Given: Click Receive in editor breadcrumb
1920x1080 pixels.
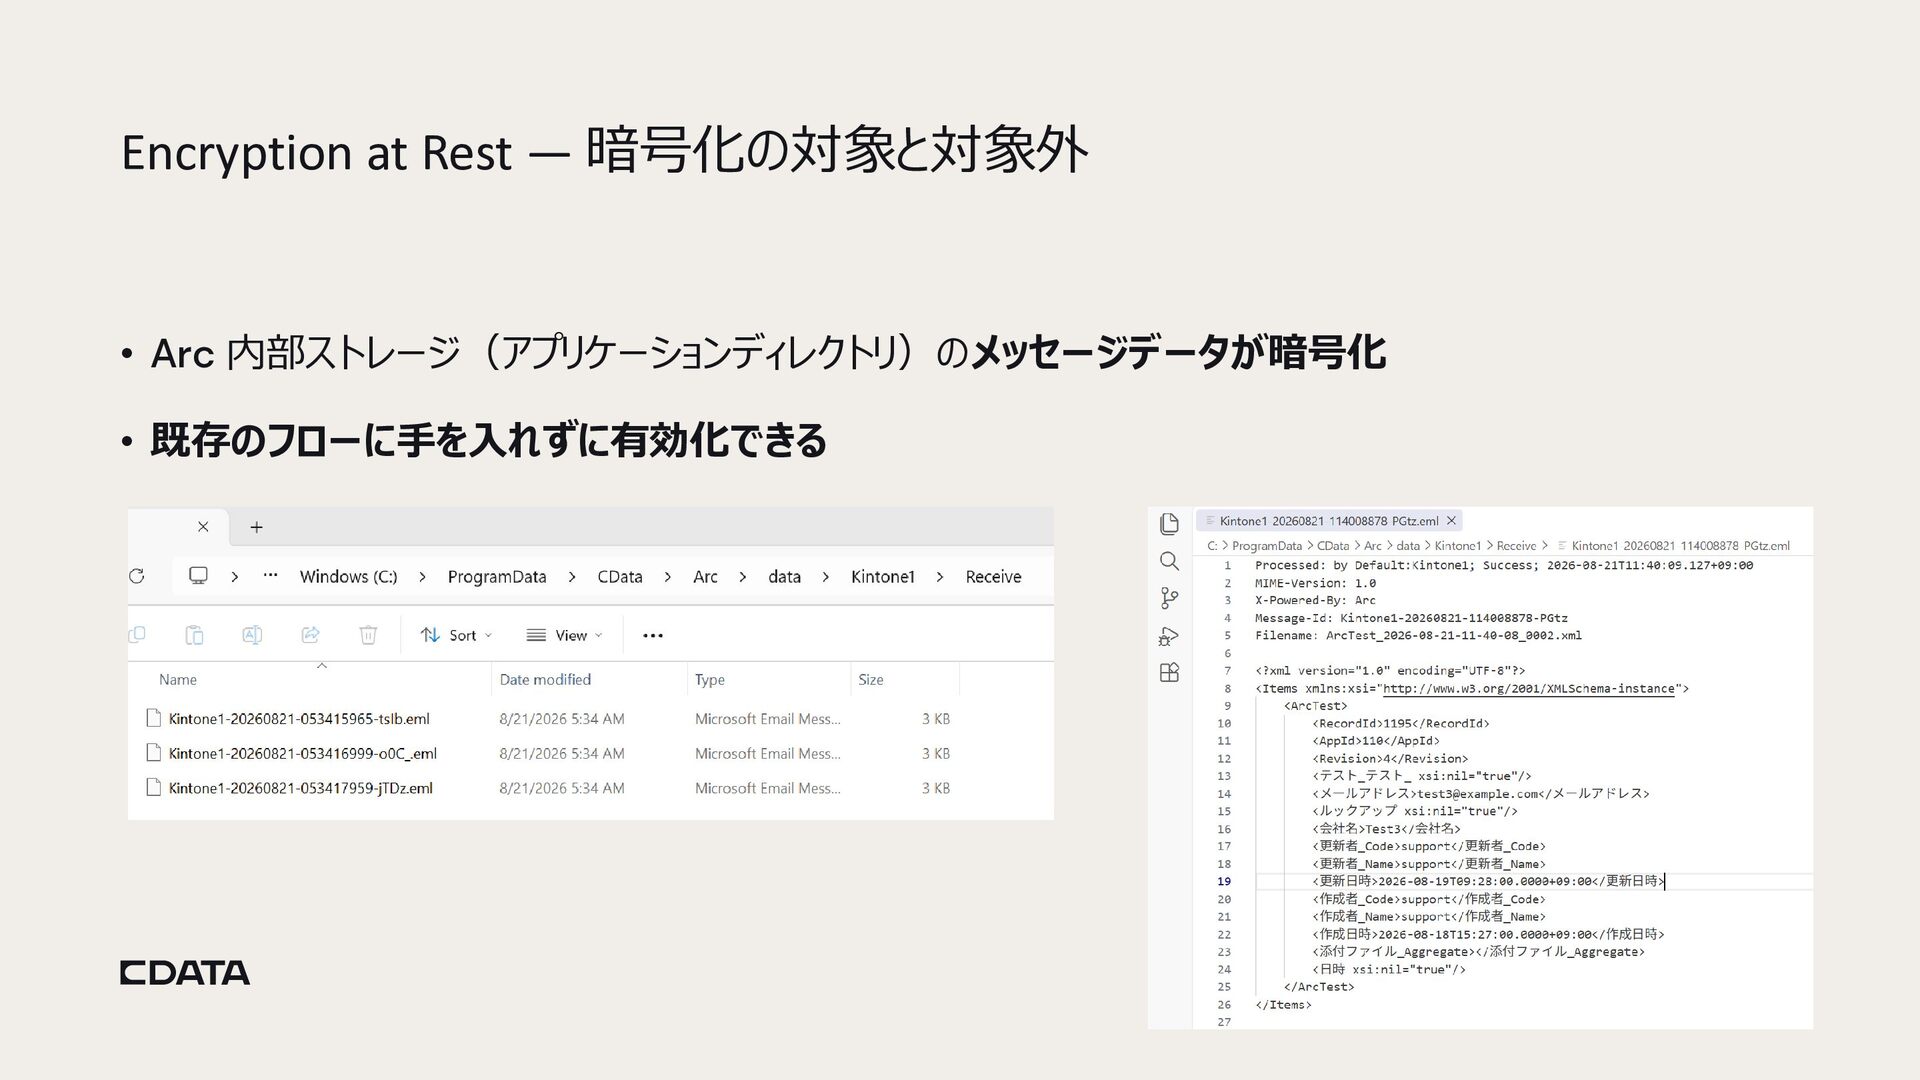Looking at the screenshot, I should pyautogui.click(x=1516, y=546).
